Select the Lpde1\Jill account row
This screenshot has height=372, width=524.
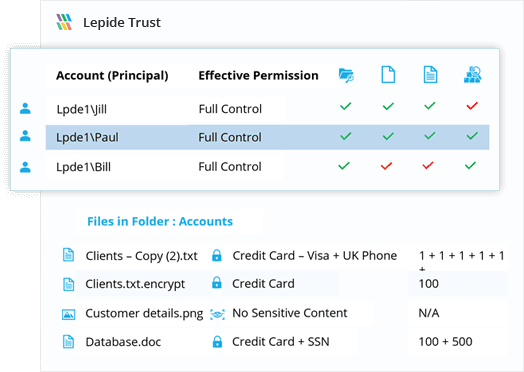[267, 109]
